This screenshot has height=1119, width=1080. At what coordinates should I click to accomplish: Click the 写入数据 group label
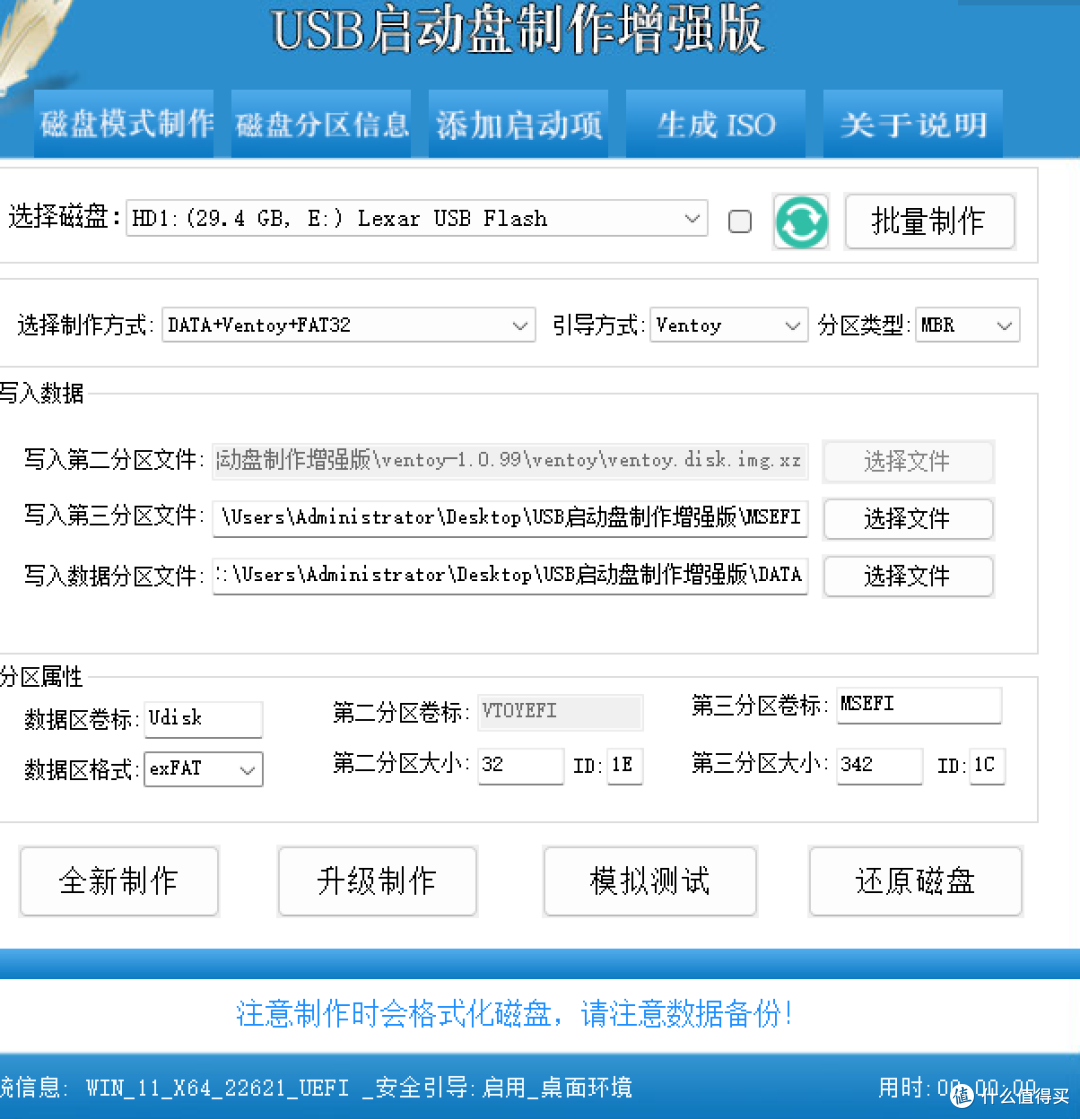click(x=41, y=393)
